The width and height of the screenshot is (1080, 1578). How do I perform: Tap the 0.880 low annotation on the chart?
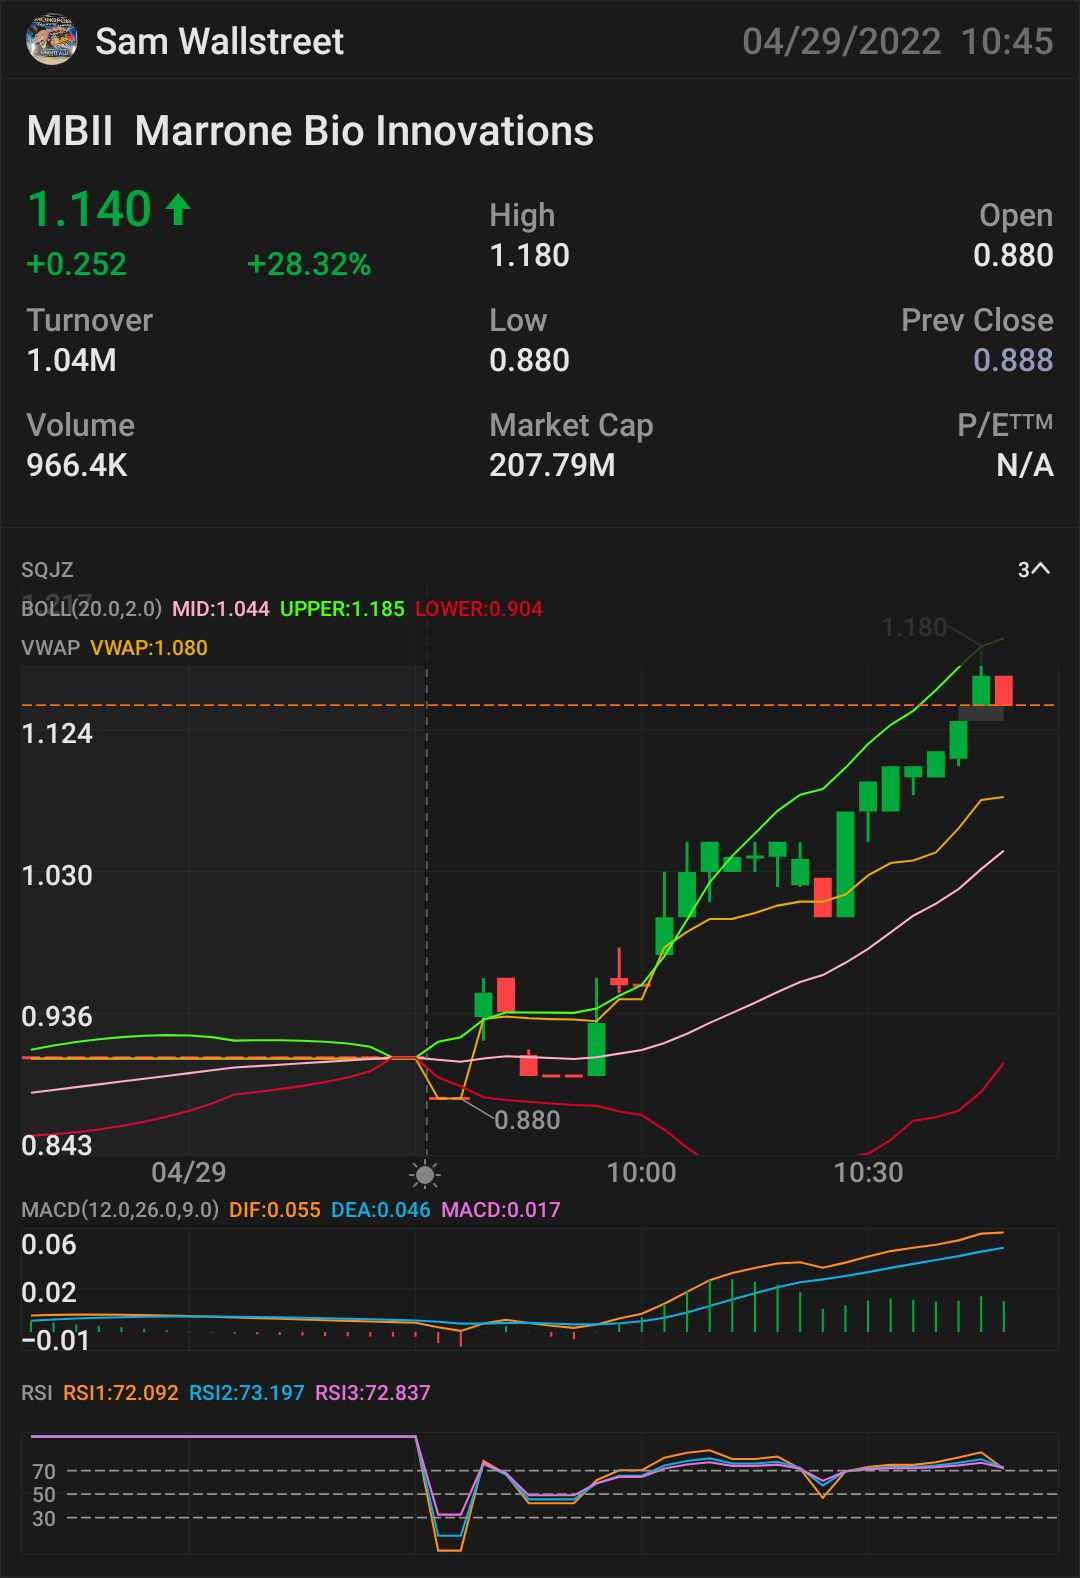(x=527, y=1120)
